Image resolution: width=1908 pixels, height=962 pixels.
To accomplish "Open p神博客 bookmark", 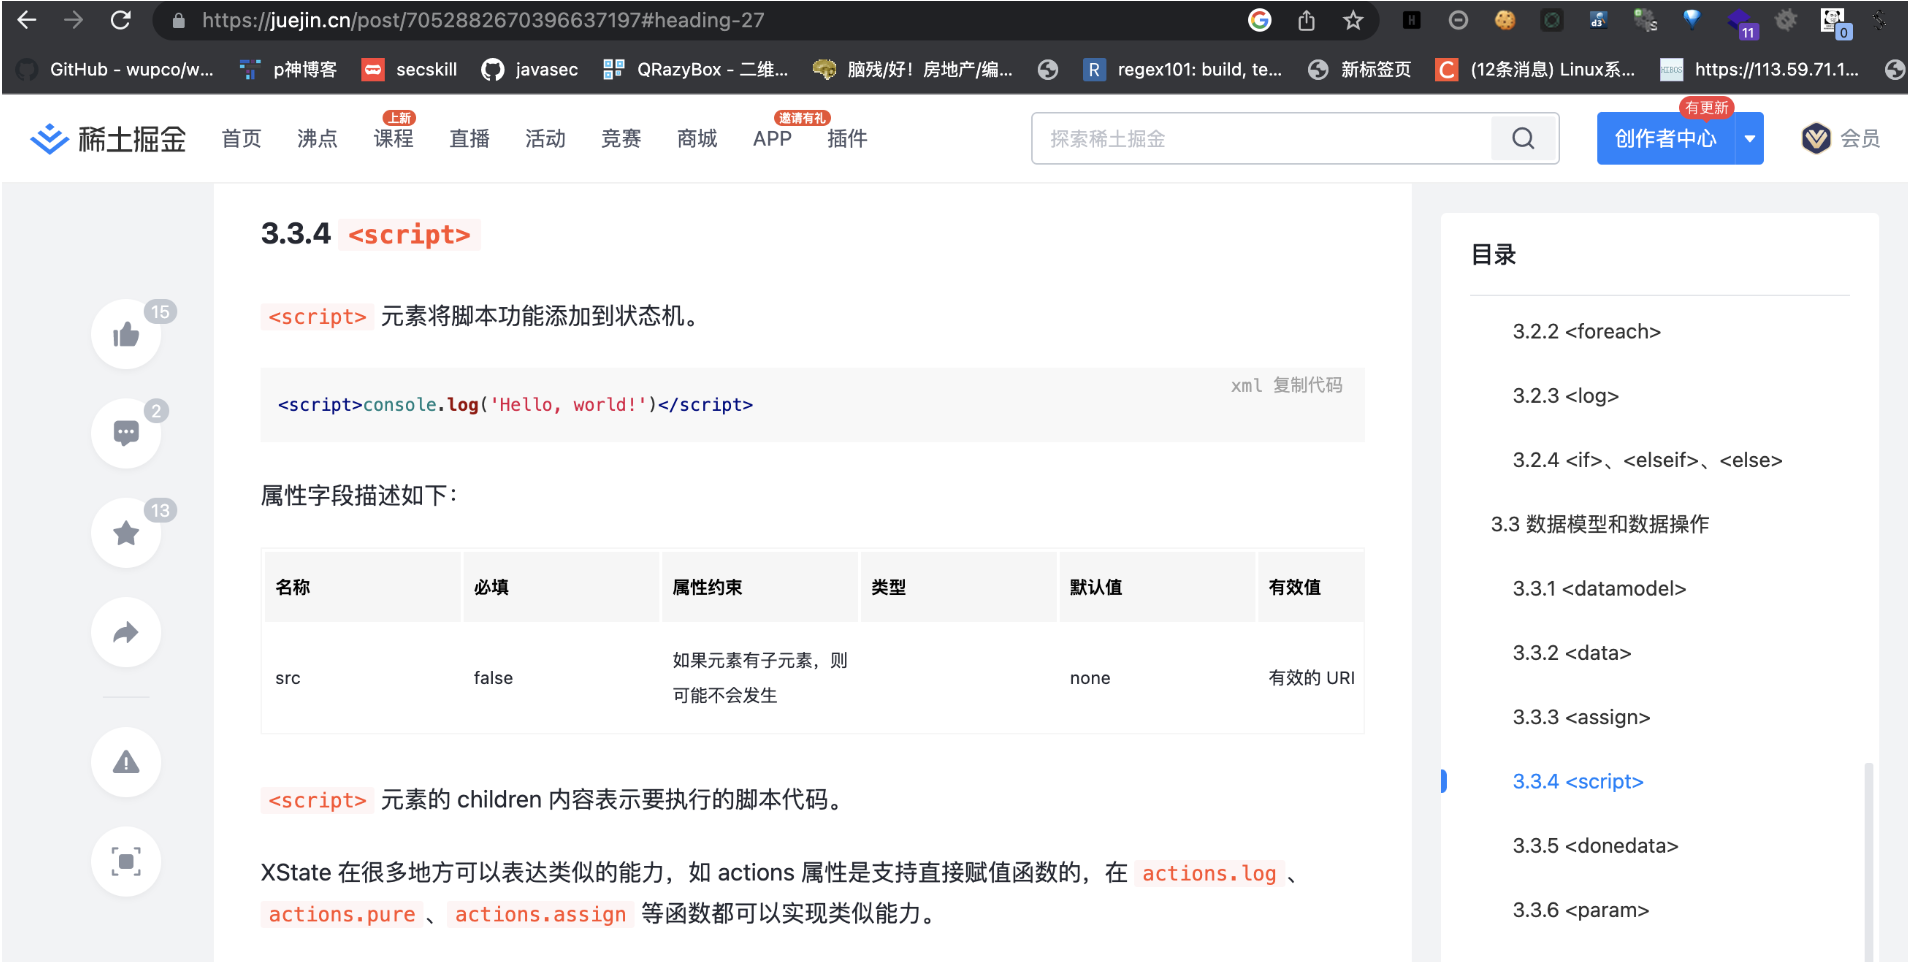I will coord(288,69).
